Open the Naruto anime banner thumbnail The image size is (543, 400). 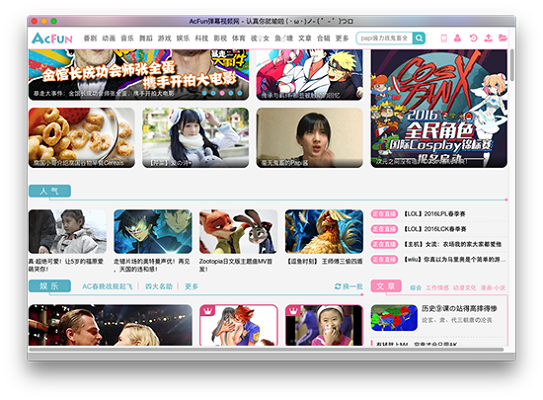tap(310, 74)
